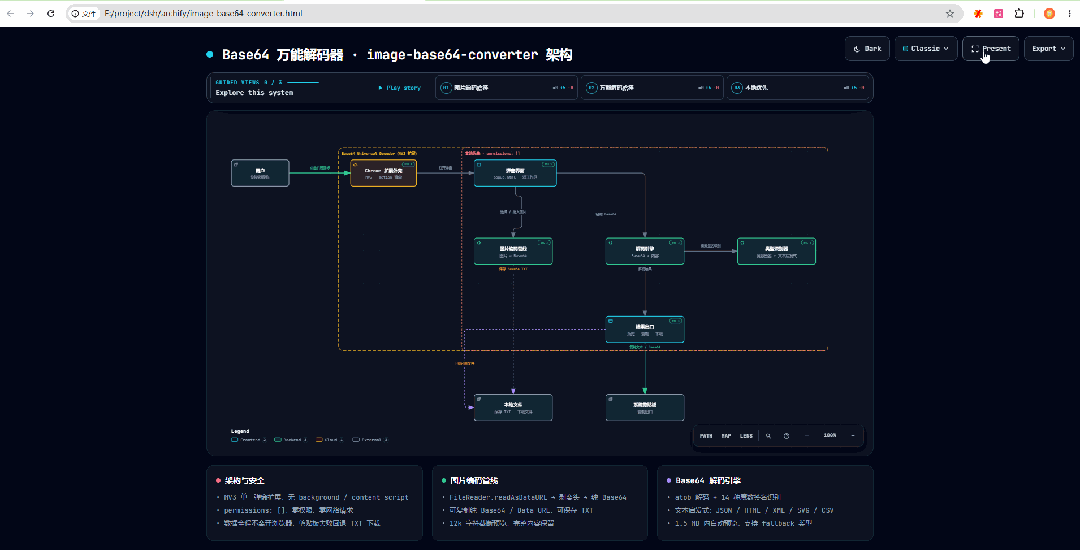Open the Export dropdown menu

[x=1048, y=49]
